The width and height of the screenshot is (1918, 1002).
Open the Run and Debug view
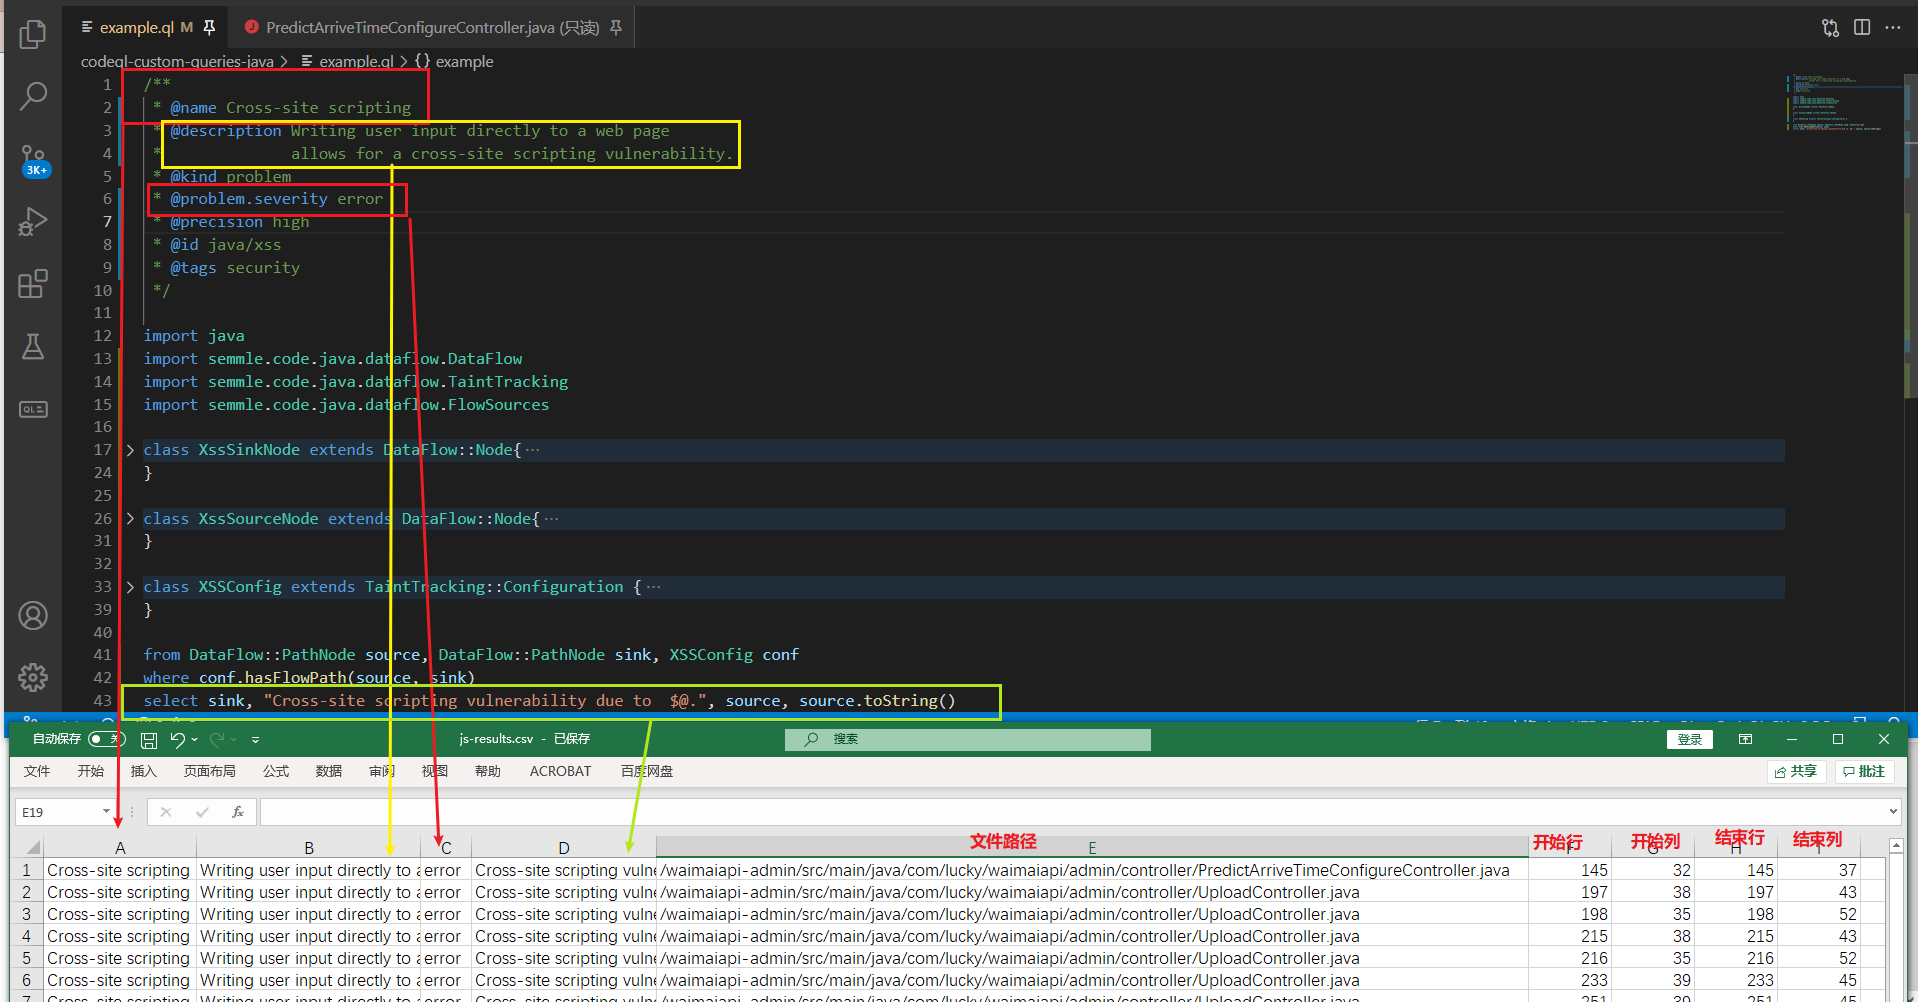(33, 221)
